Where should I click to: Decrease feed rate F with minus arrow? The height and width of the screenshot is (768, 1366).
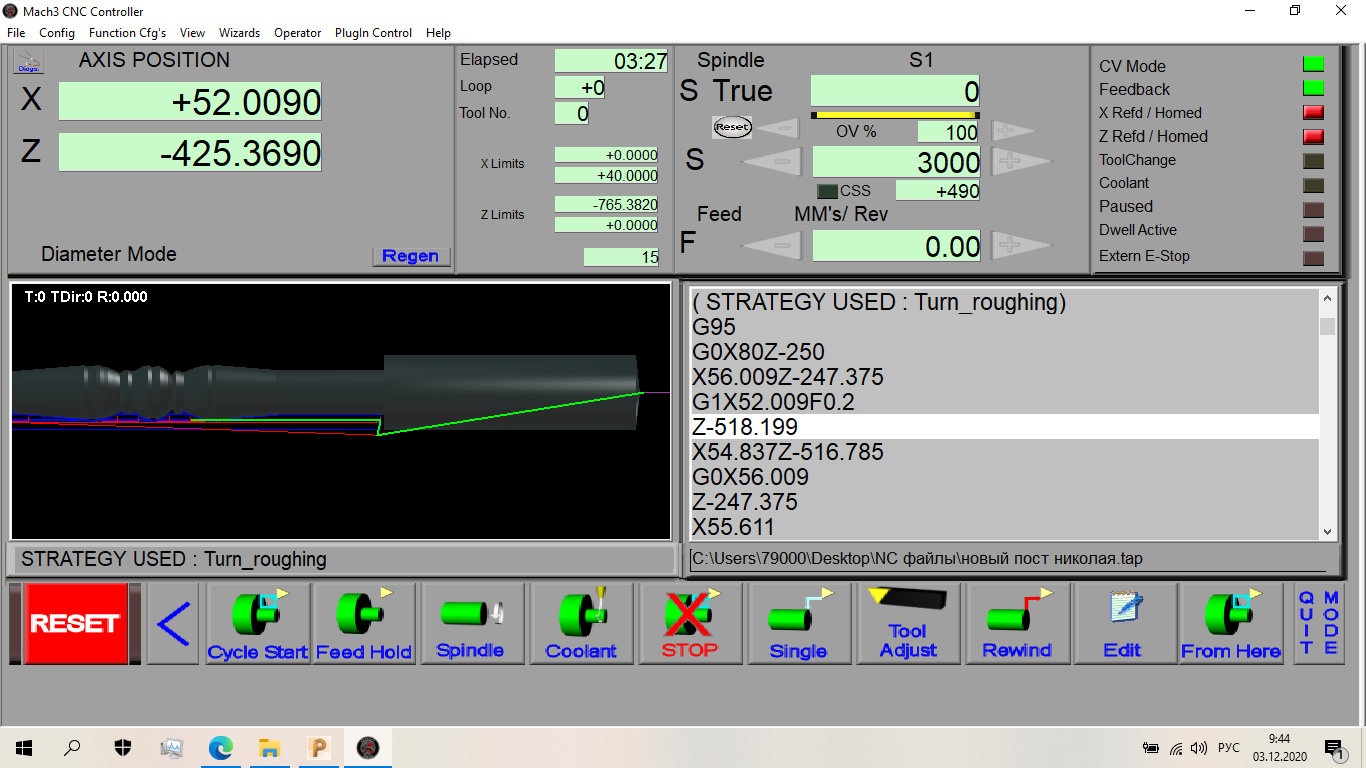pos(771,245)
